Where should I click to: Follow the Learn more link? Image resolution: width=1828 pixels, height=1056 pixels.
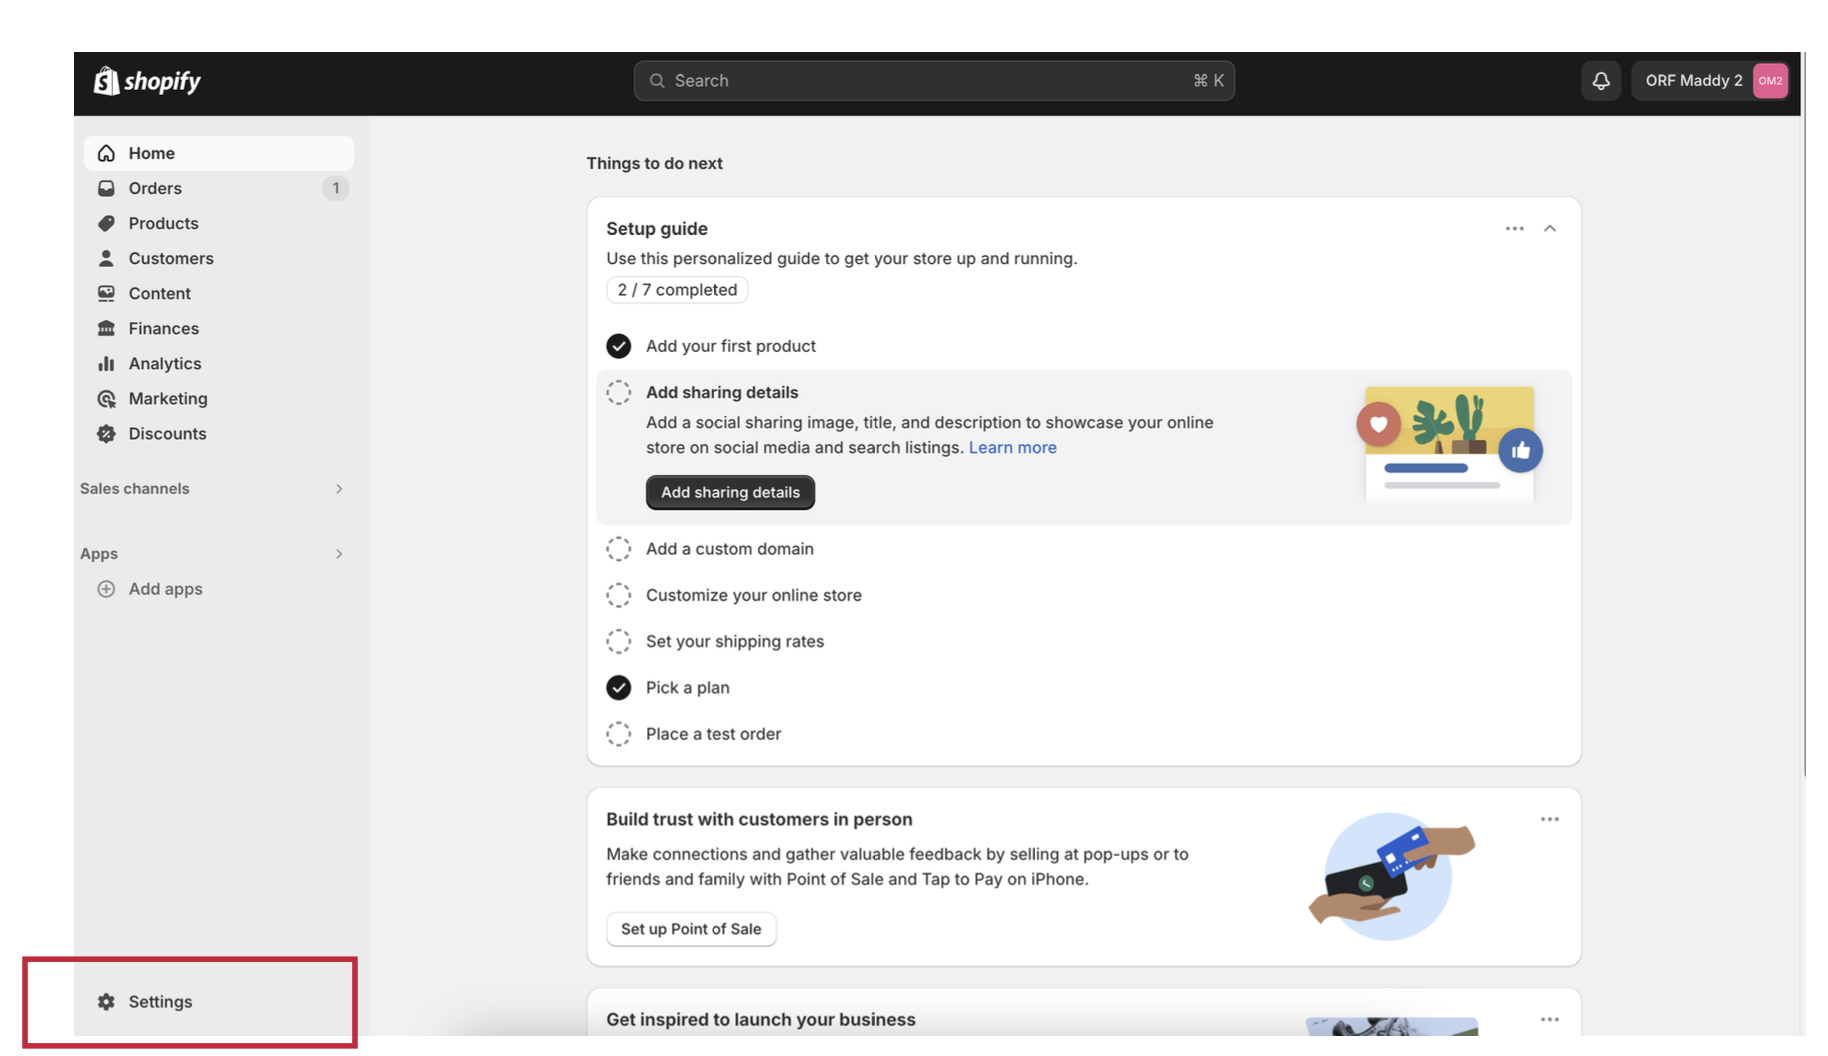(x=1012, y=447)
